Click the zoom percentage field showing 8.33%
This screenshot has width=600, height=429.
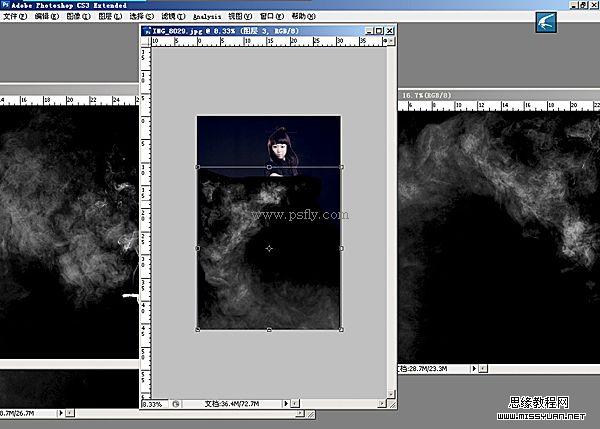[x=153, y=404]
